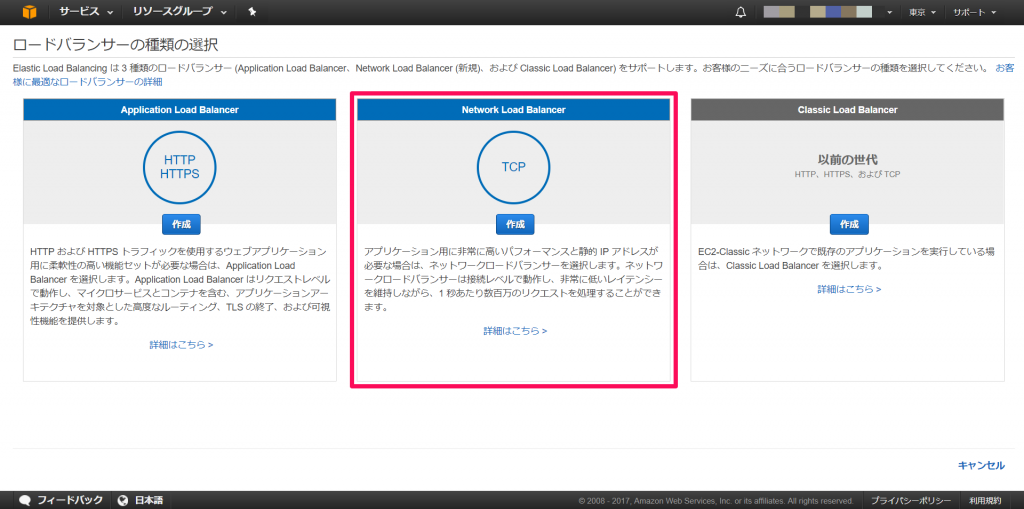Click the Amazon Web Services copyright text
This screenshot has width=1024, height=509.
pyautogui.click(x=716, y=501)
